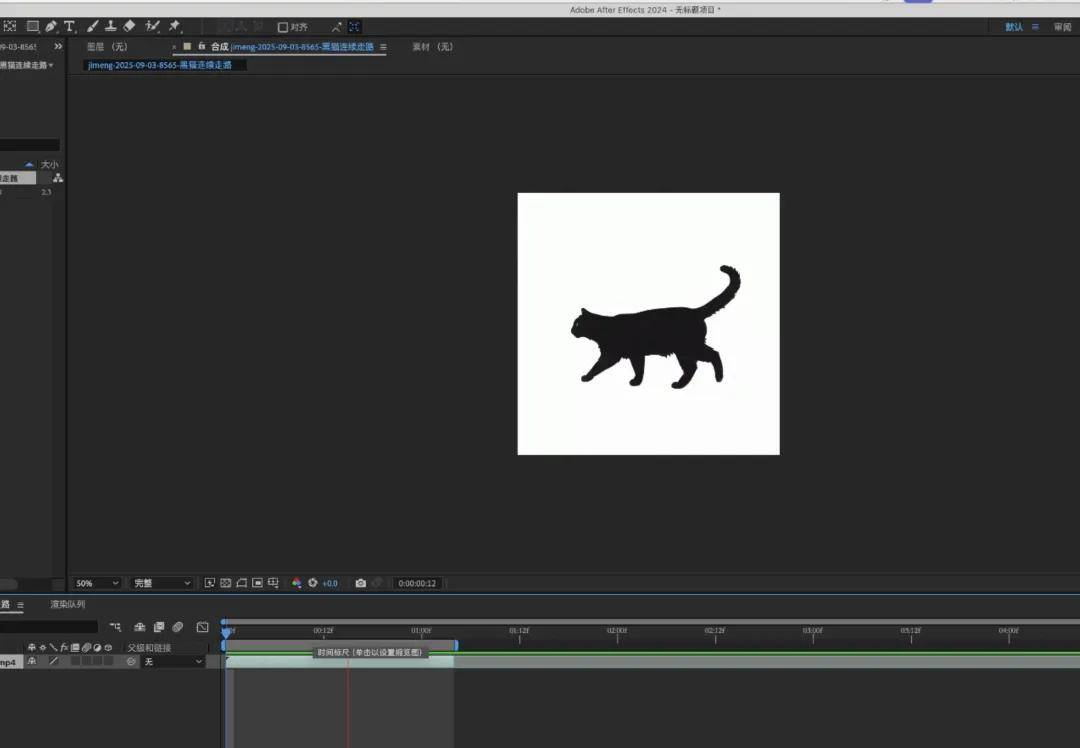This screenshot has width=1080, height=748.
Task: Toggle the composition viewer lock icon
Action: [202, 46]
